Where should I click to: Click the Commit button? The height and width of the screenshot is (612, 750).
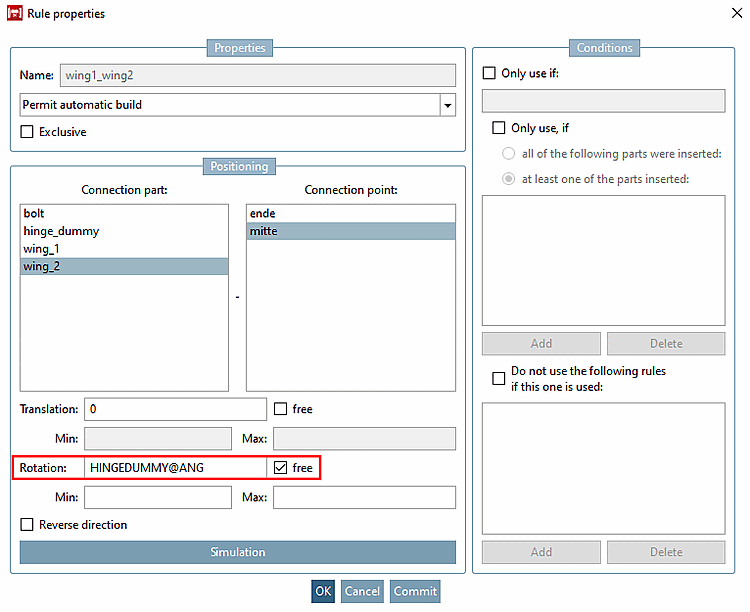coord(415,591)
